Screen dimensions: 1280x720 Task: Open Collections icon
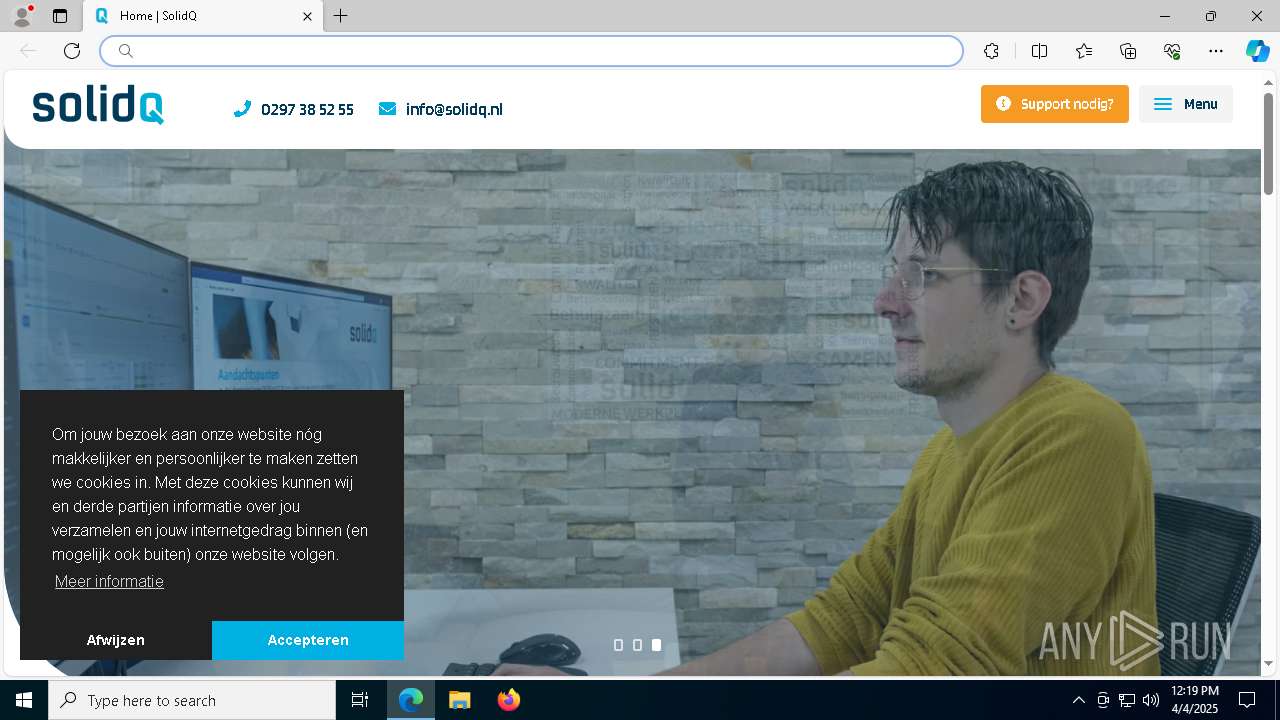pos(1128,51)
